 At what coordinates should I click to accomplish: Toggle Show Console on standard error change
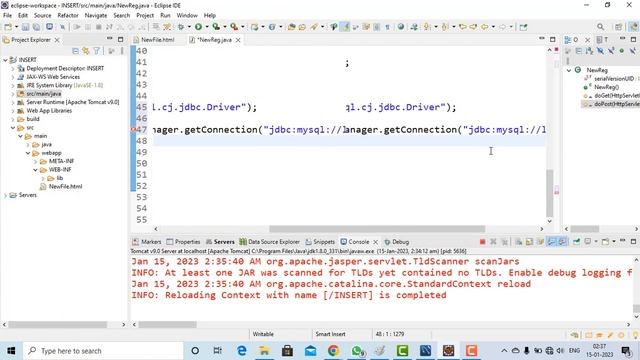562,242
